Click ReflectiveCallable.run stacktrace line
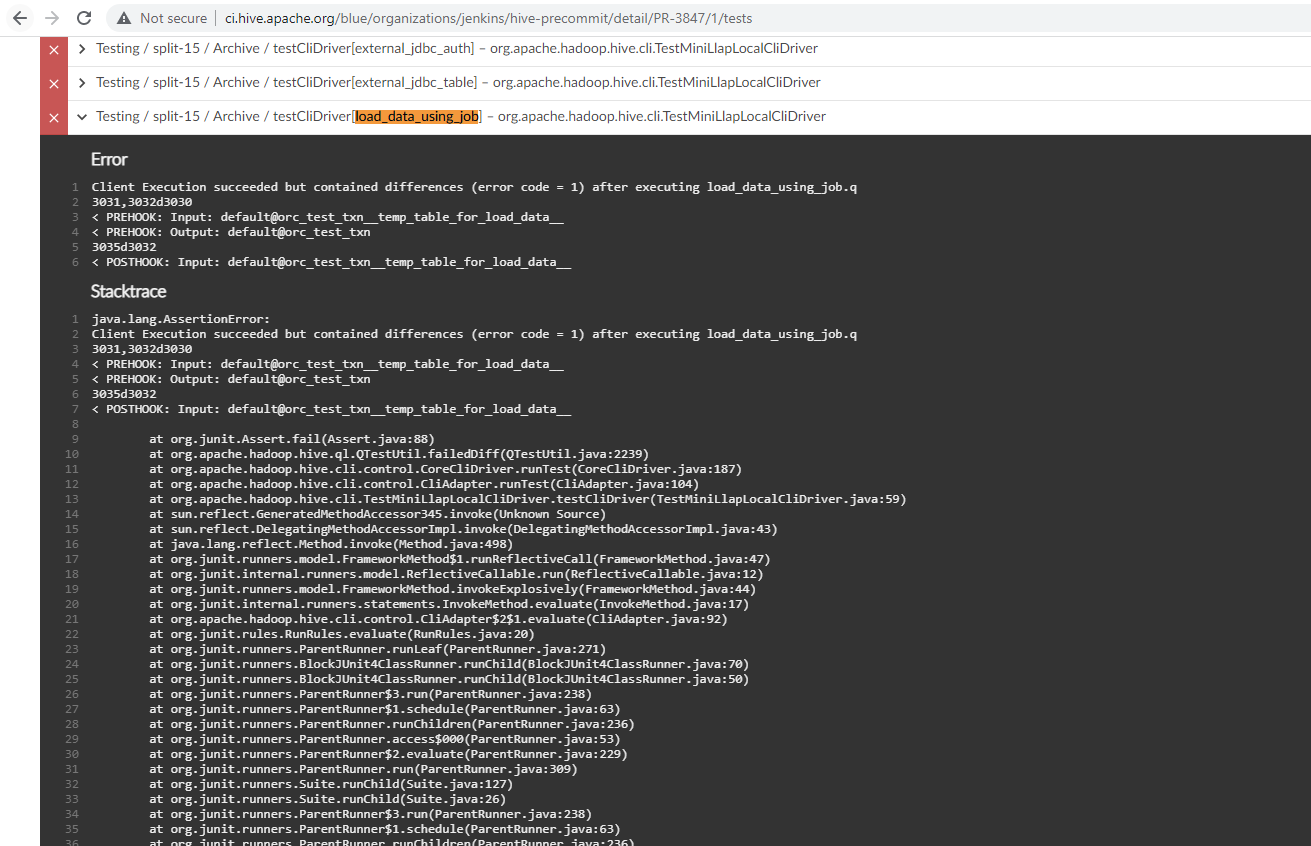Image resolution: width=1311 pixels, height=846 pixels. pyautogui.click(x=456, y=574)
